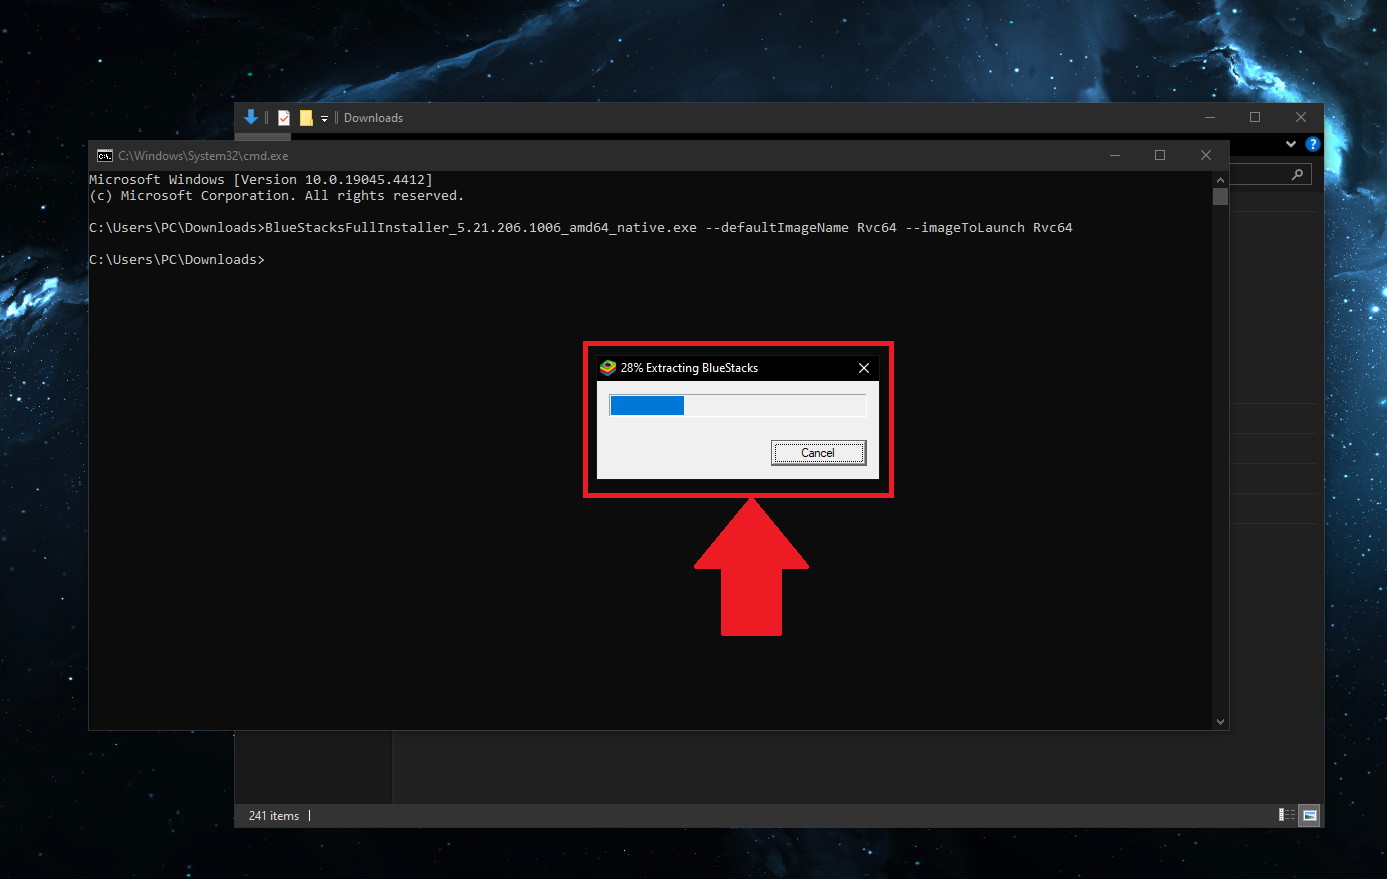This screenshot has width=1387, height=879.
Task: Click the 241 items label in the status bar
Action: [x=273, y=815]
